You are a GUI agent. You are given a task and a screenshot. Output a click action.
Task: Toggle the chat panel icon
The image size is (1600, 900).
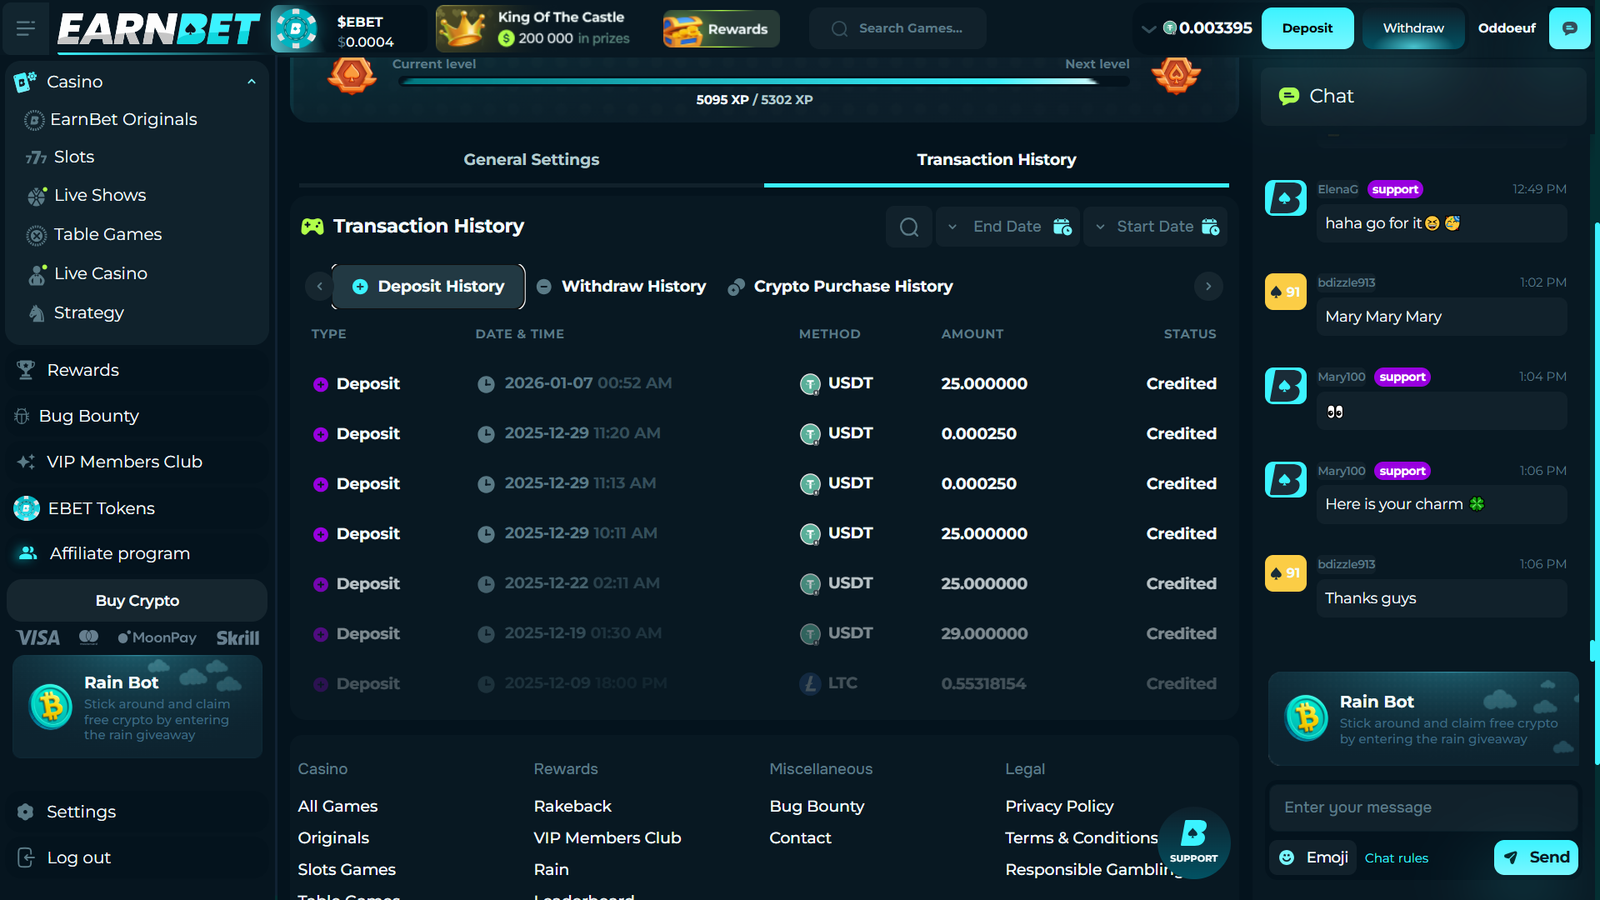1569,28
